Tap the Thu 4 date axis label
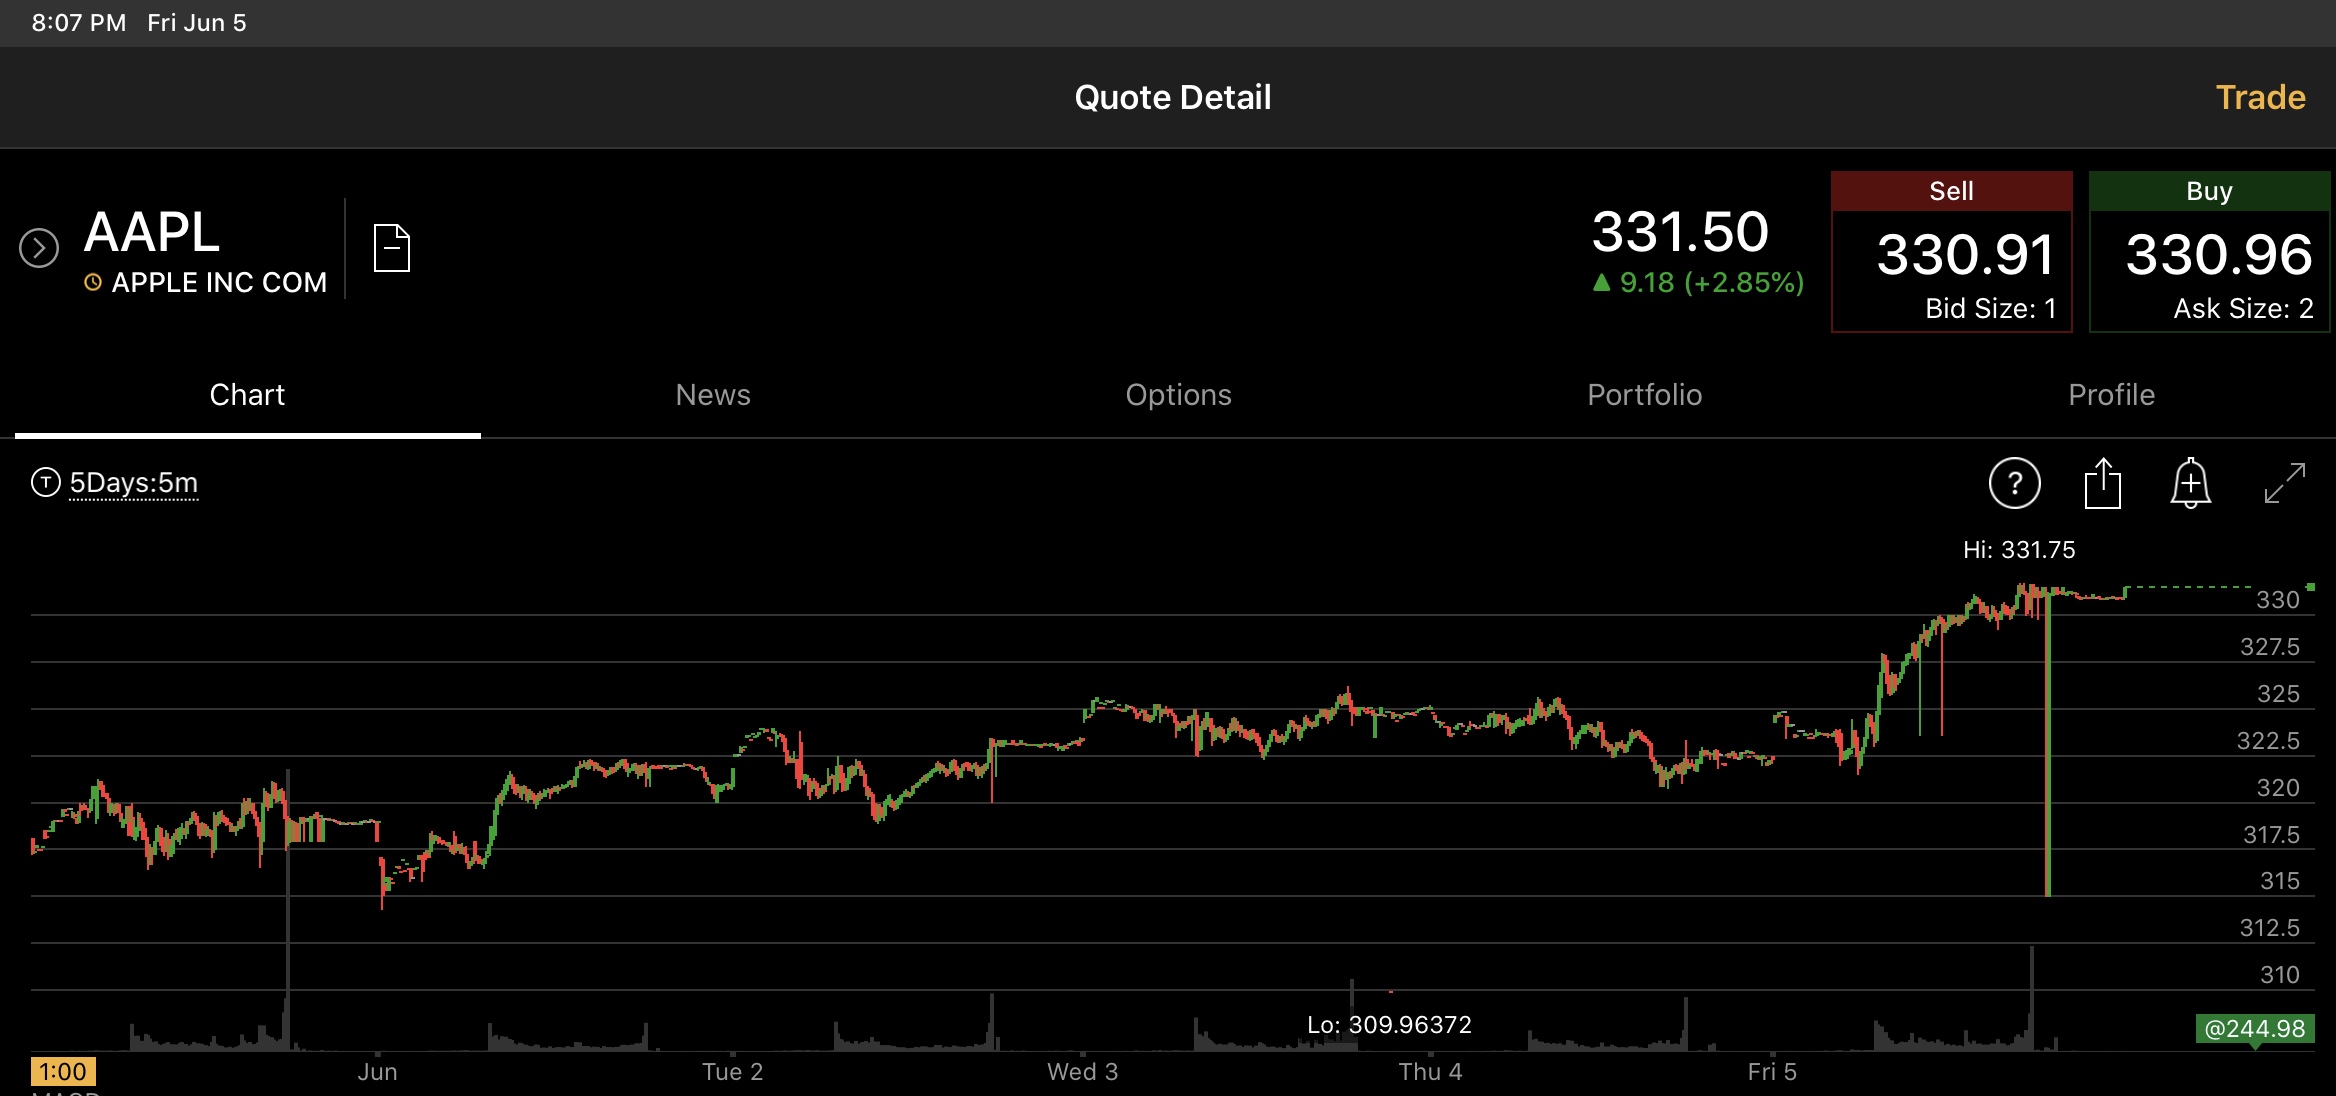The image size is (2336, 1096). tap(1430, 1072)
